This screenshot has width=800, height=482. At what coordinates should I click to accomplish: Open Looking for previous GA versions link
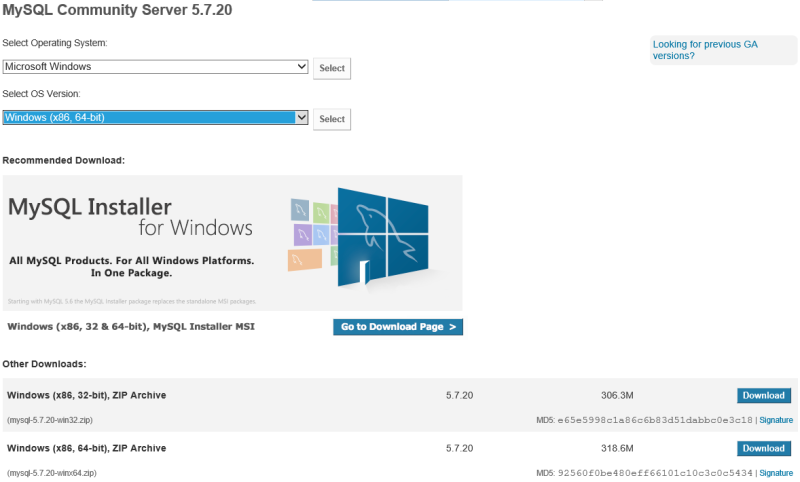pos(705,50)
